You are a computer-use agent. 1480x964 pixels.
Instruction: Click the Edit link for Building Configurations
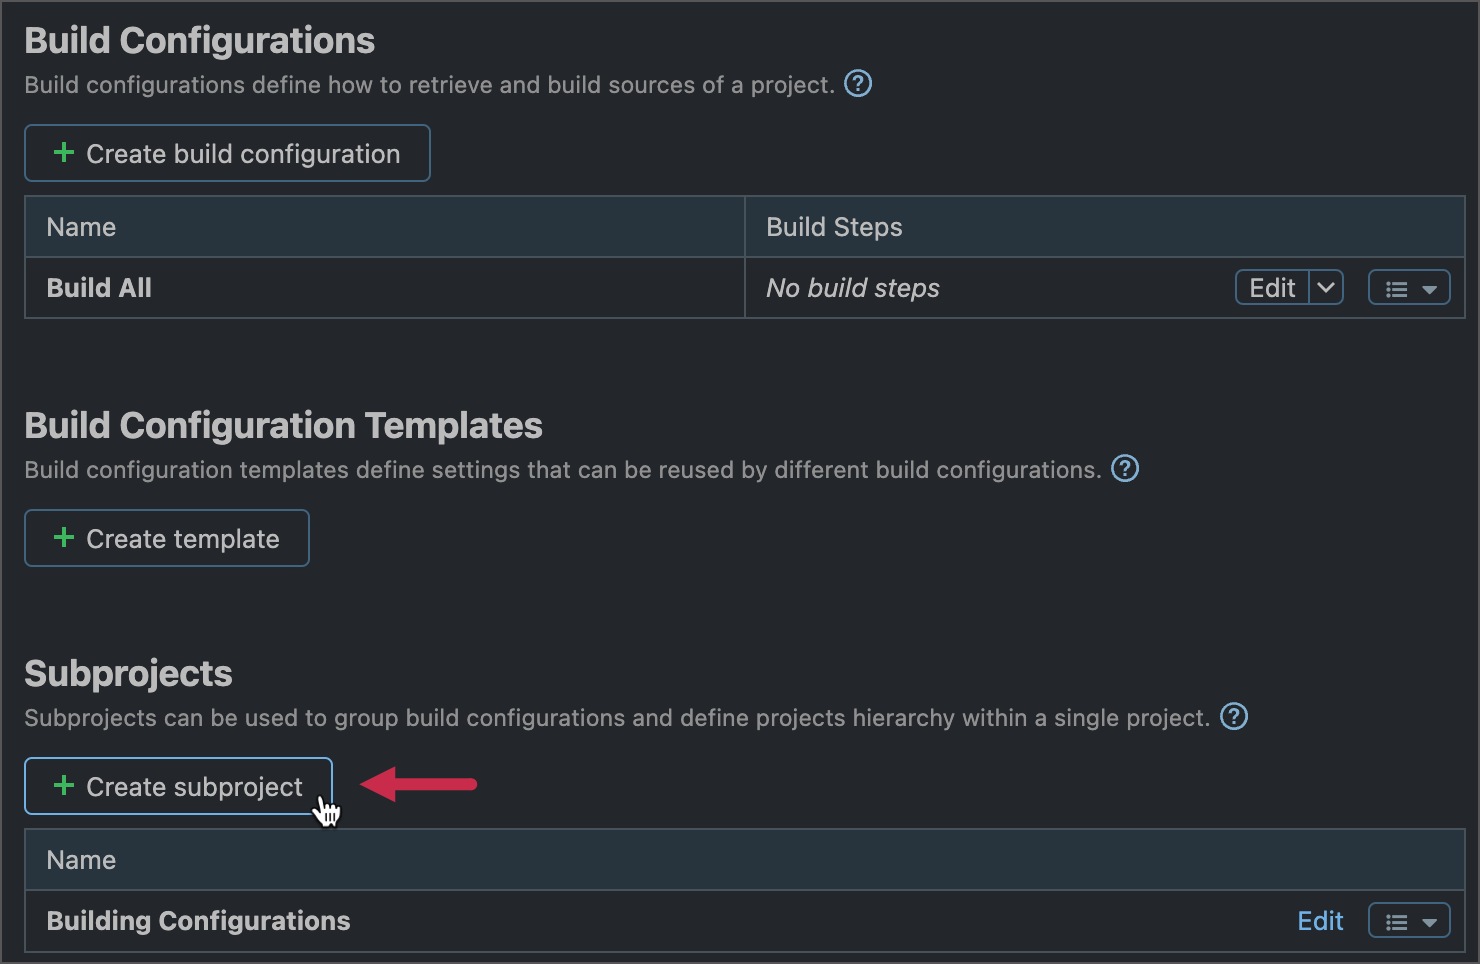pyautogui.click(x=1320, y=920)
